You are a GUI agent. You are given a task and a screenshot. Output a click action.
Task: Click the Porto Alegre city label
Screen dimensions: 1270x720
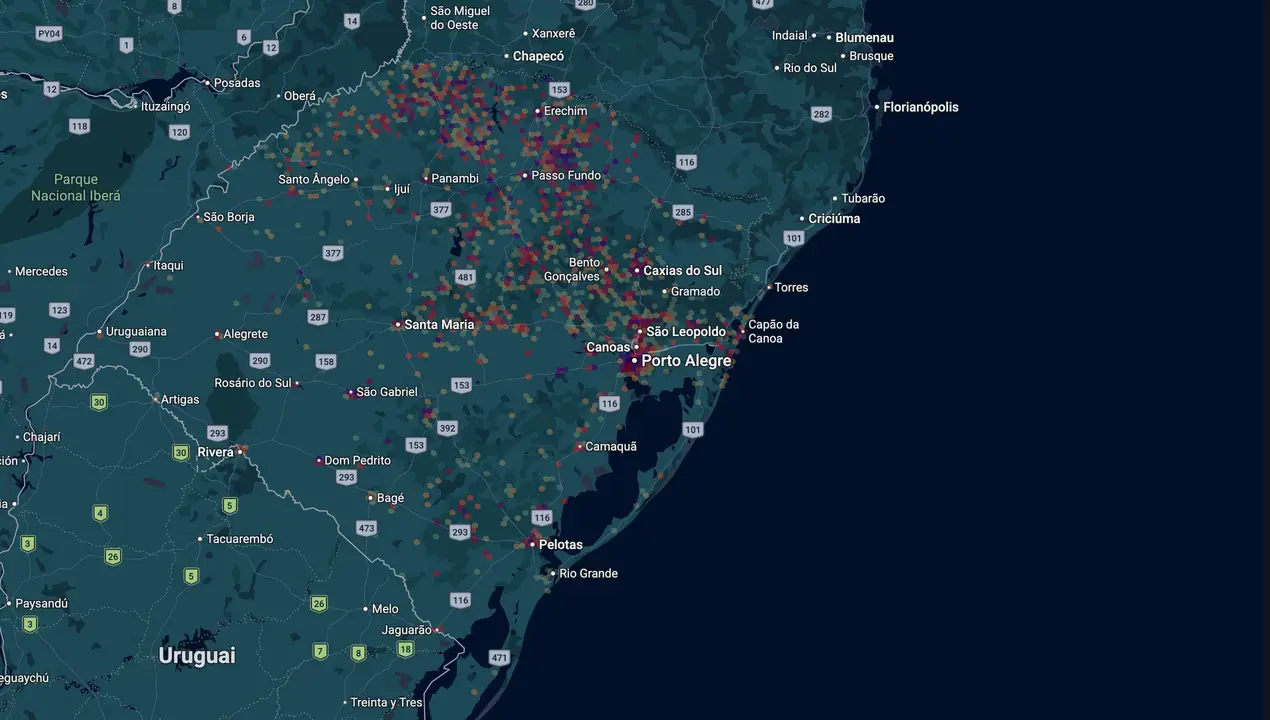click(x=686, y=360)
